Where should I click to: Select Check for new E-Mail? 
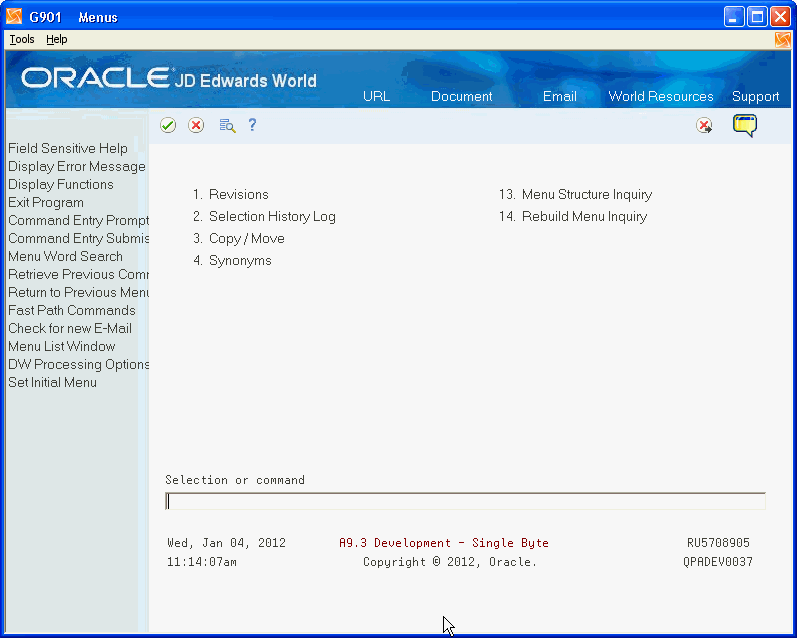pos(70,328)
